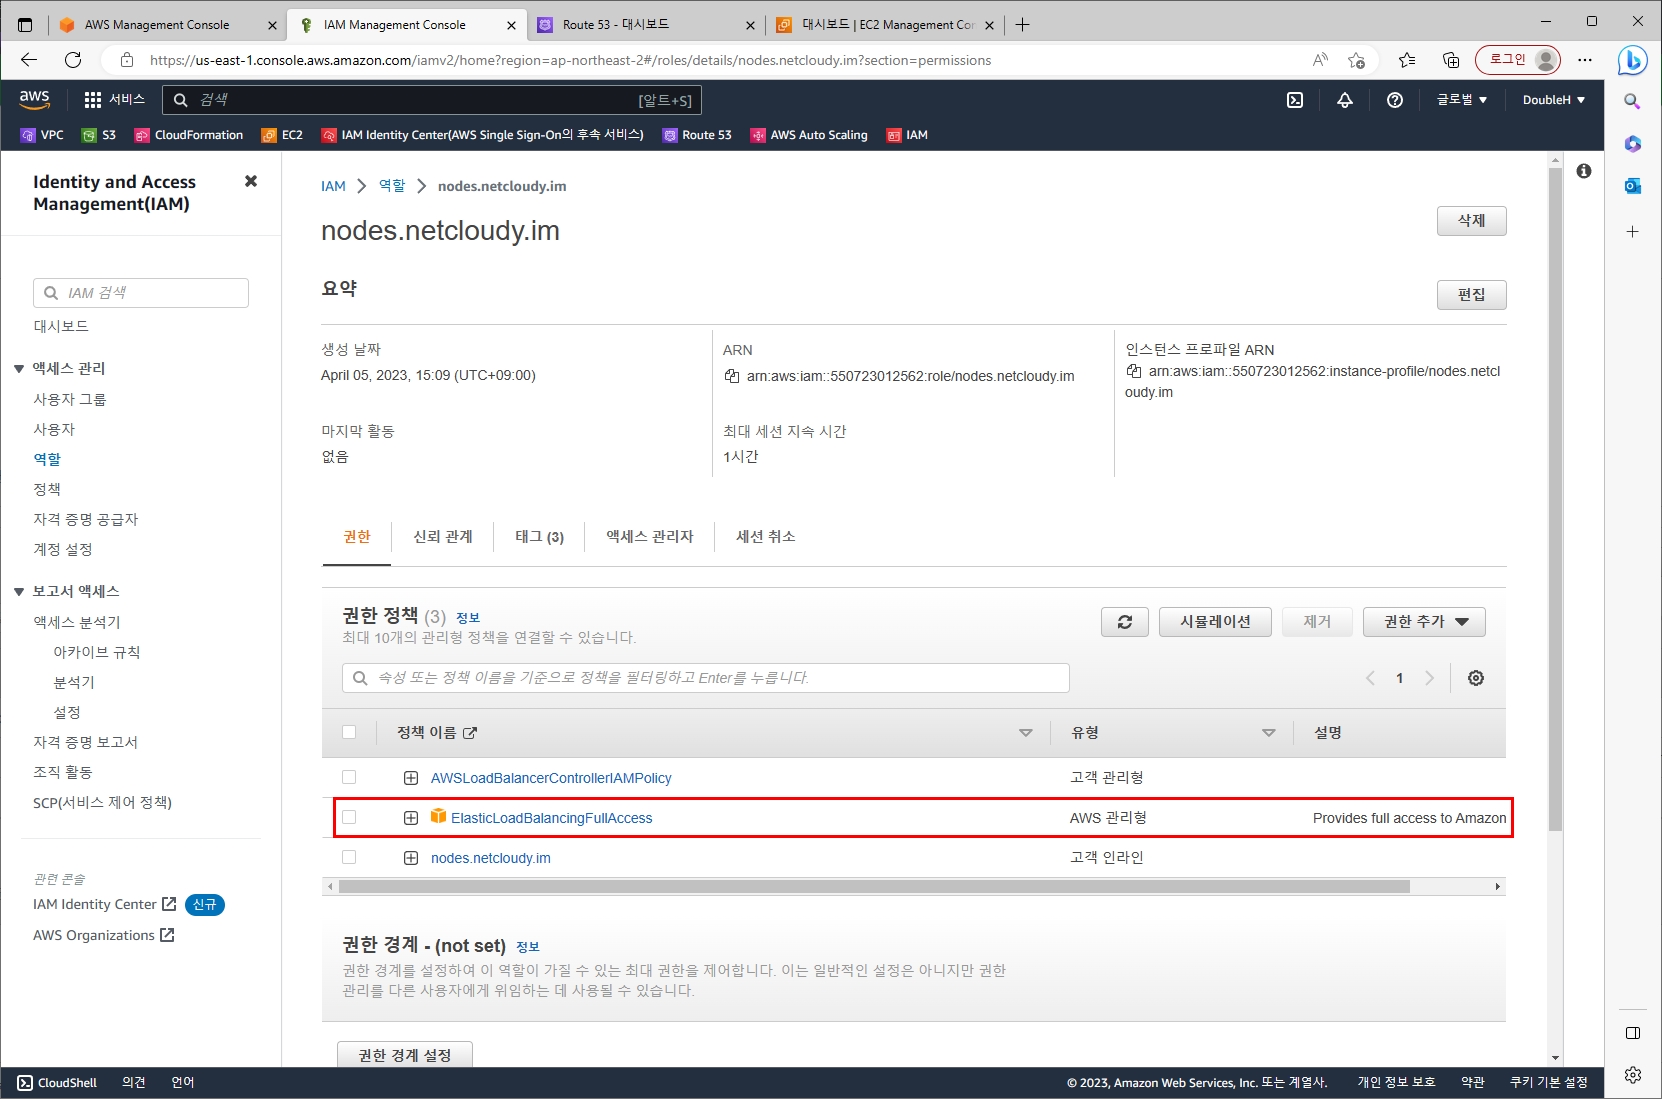Expand nodes.netcloudy.im inline policy details
1662x1099 pixels.
tap(411, 858)
